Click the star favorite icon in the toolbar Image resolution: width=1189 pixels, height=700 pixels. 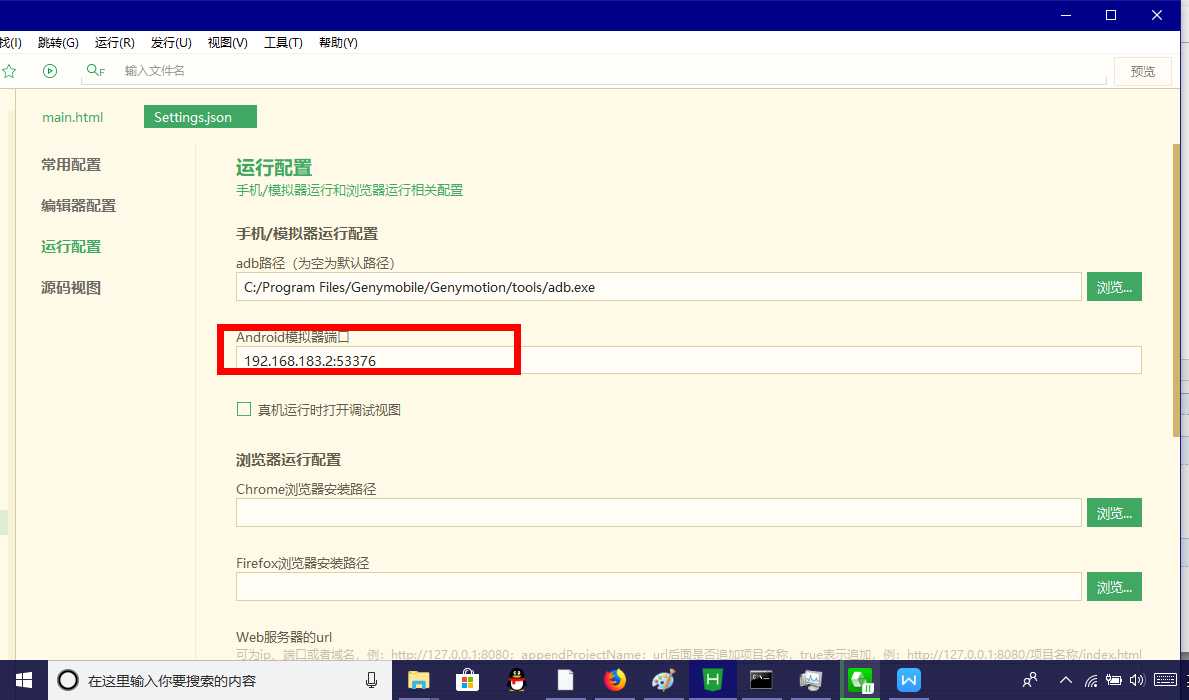pyautogui.click(x=11, y=71)
